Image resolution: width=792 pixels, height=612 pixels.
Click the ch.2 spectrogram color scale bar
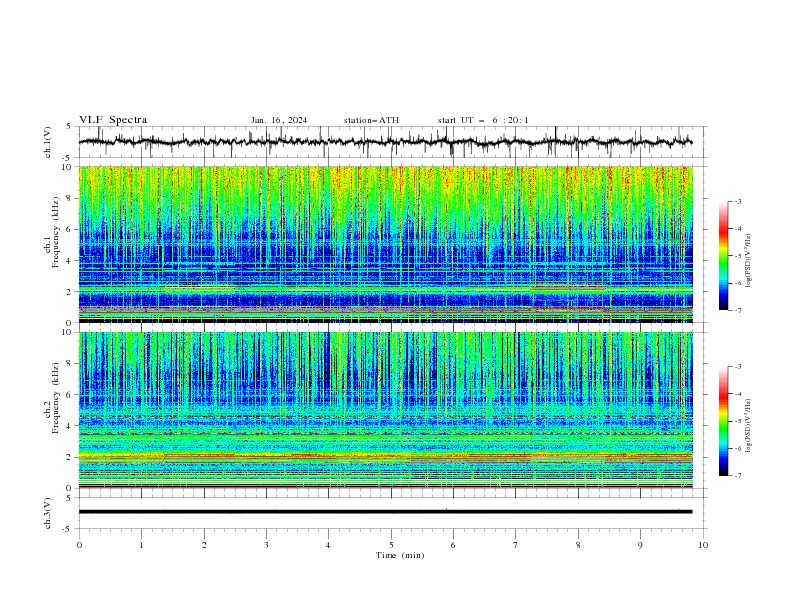click(723, 421)
